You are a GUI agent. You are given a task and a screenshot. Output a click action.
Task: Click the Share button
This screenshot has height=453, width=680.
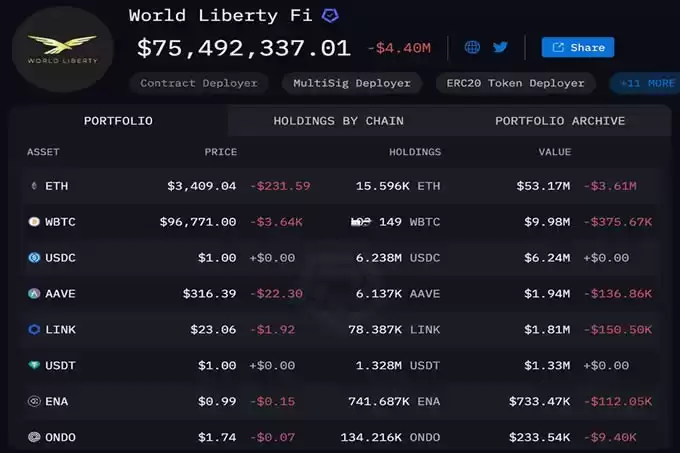[578, 47]
